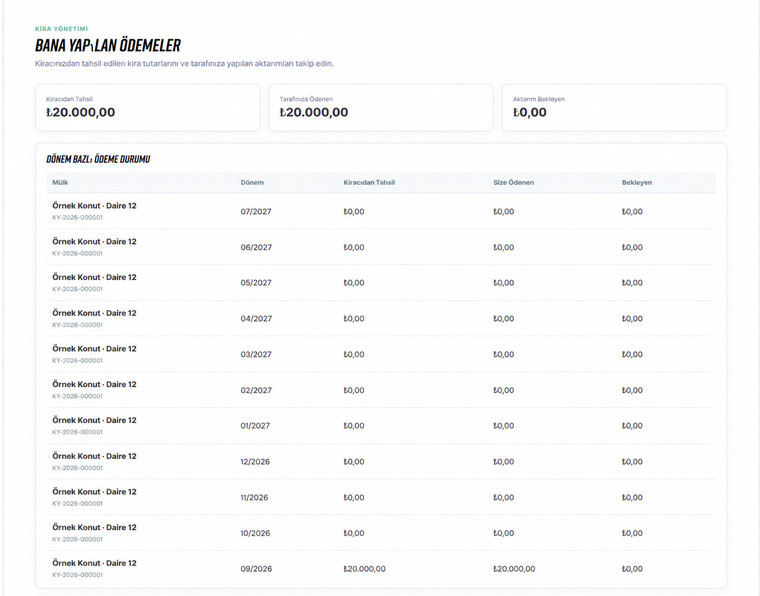The height and width of the screenshot is (596, 760).
Task: Click the Size Ödenen ₺0,00 cell for 11/2026
Action: (504, 498)
